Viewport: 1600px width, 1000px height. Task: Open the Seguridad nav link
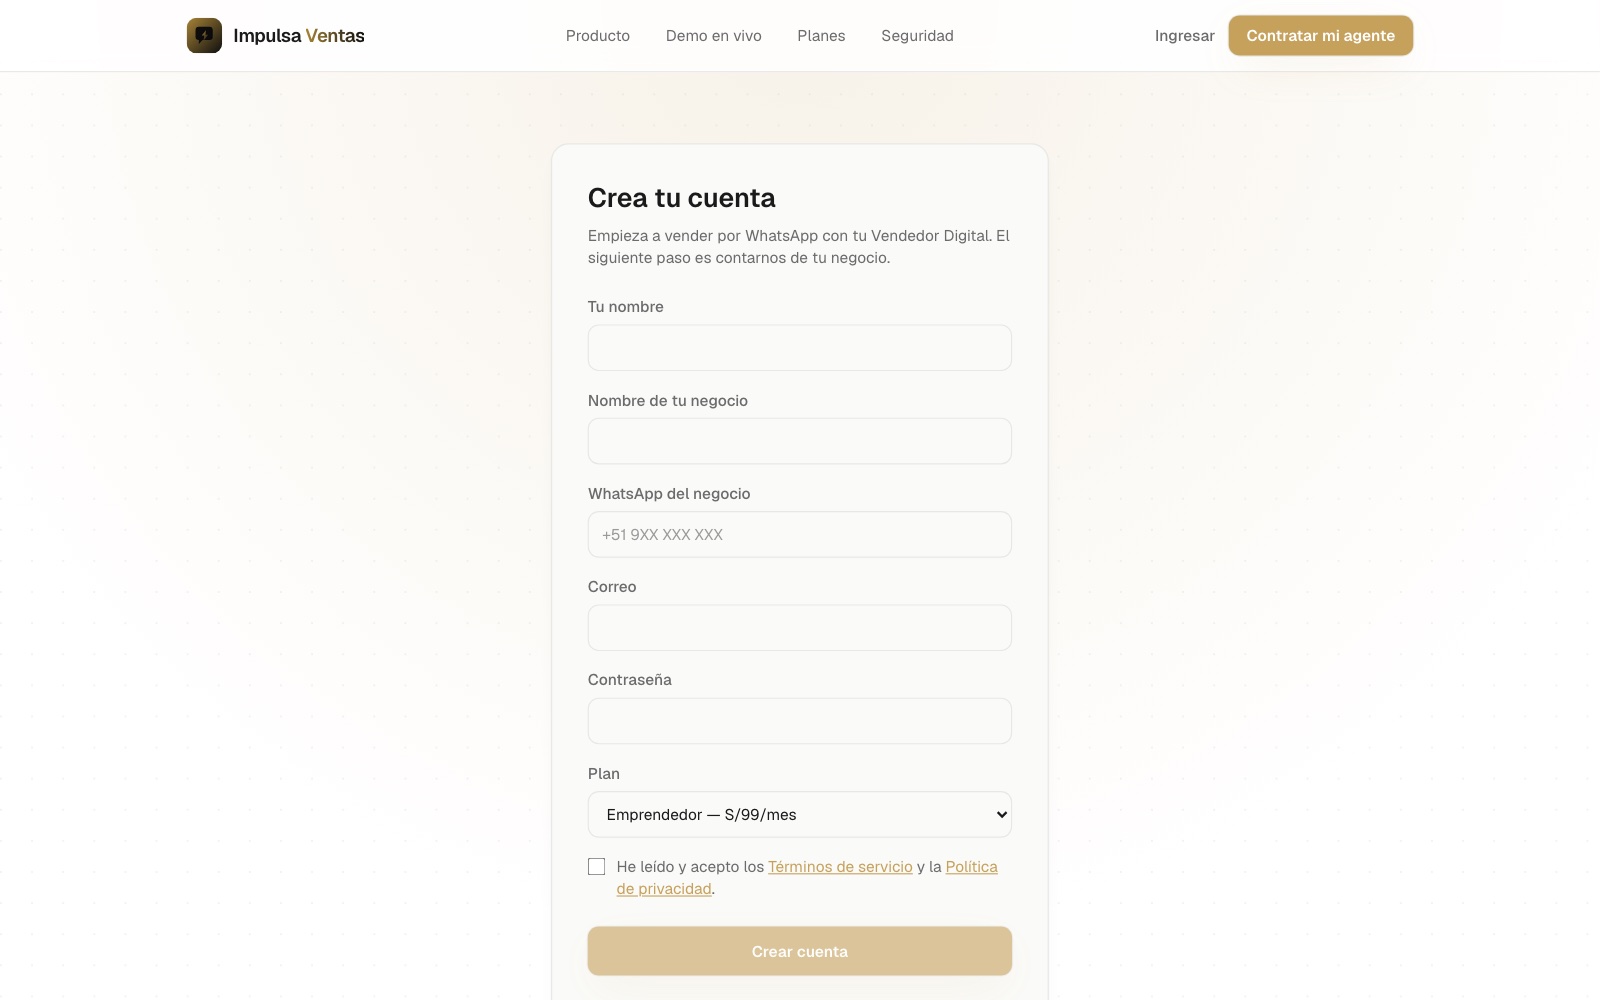coord(917,36)
